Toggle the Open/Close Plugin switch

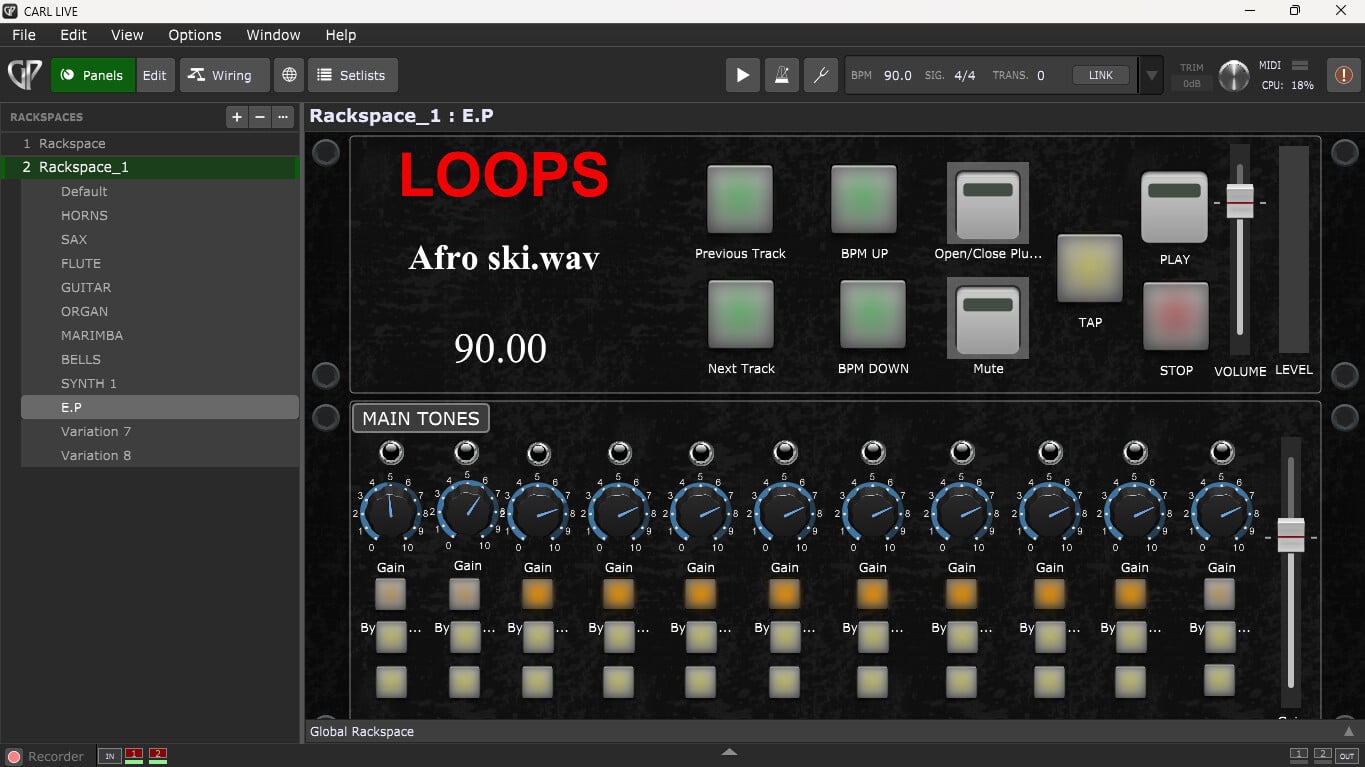[987, 203]
